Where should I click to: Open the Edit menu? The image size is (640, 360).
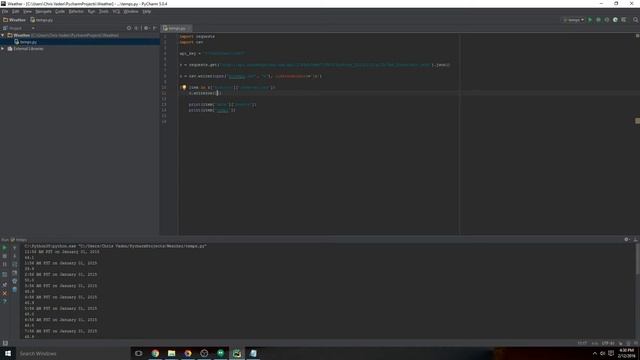[16, 11]
